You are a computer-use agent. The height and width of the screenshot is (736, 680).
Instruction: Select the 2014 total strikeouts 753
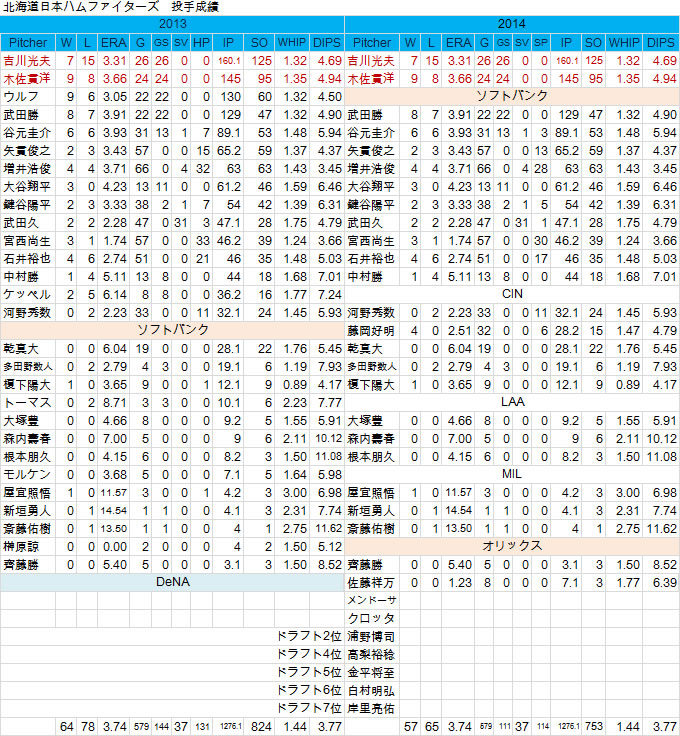click(x=593, y=727)
